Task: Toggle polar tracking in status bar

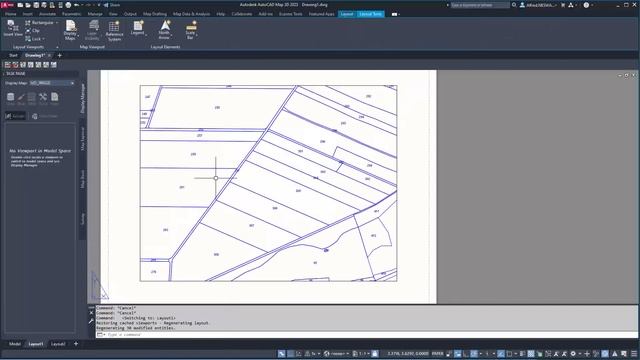Action: 474,353
